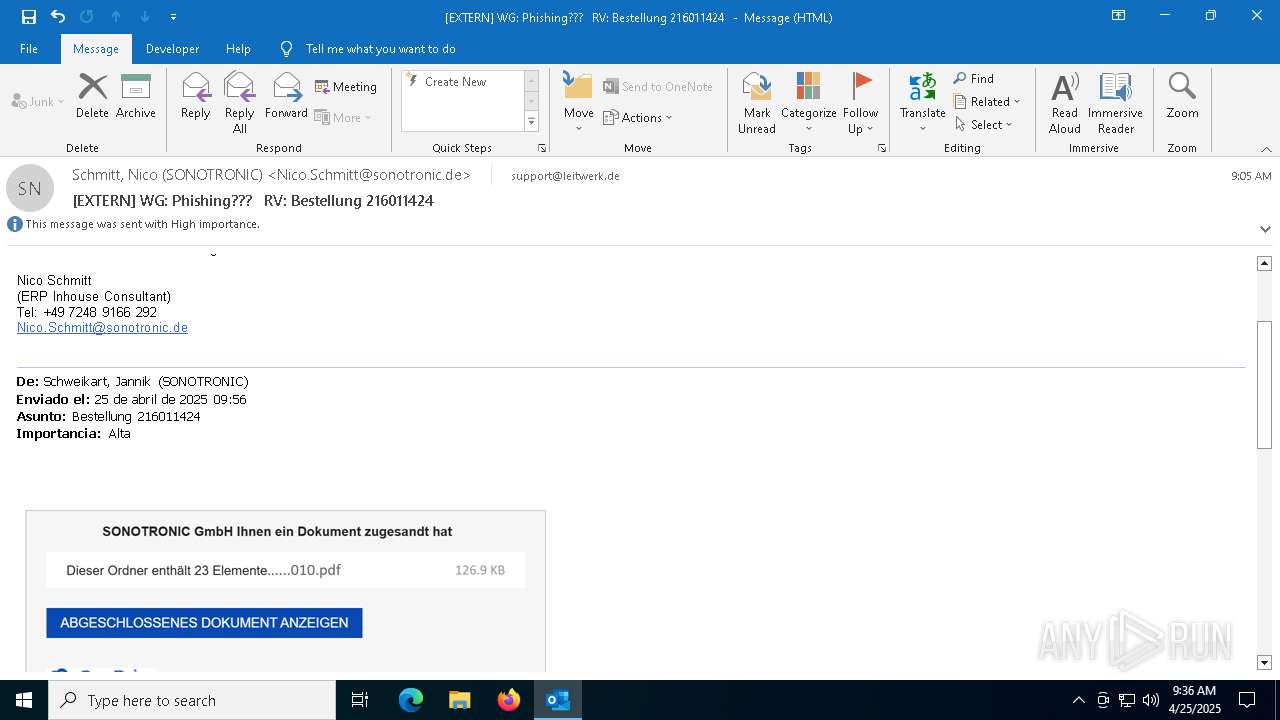Save the message via quick access toolbar
Viewport: 1280px width, 720px height.
(x=29, y=17)
